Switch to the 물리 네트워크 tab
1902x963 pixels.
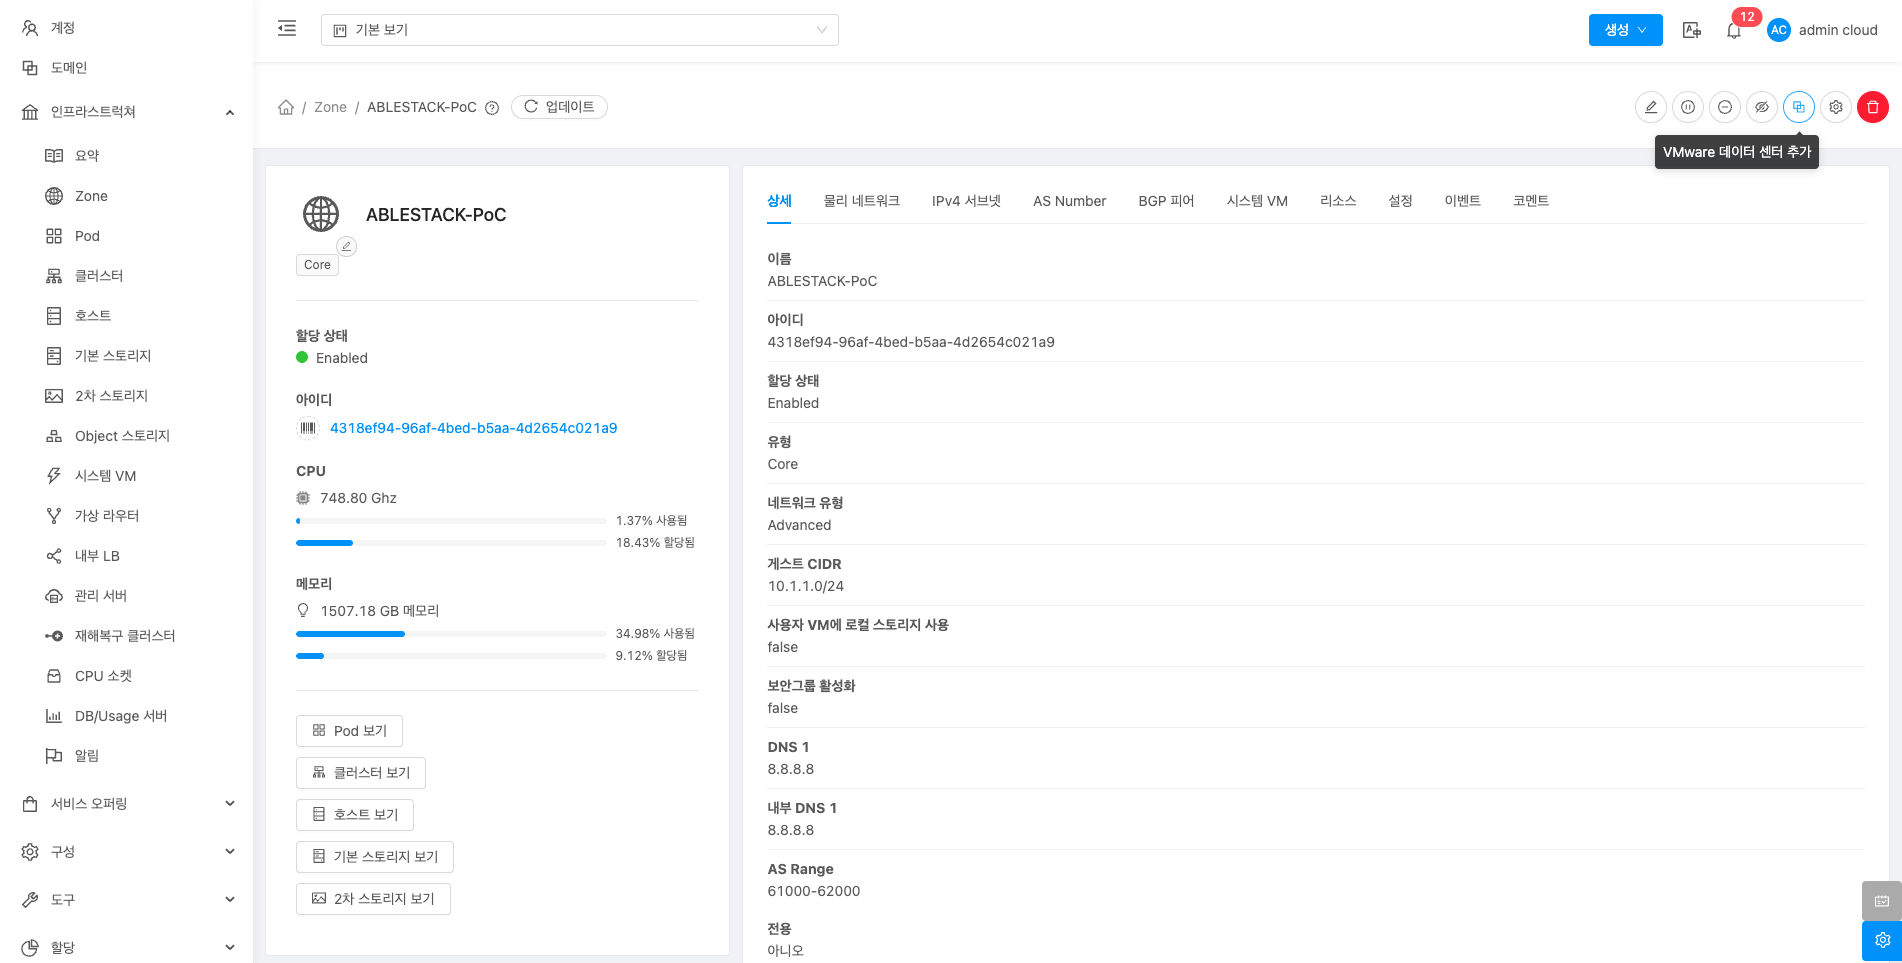861,201
